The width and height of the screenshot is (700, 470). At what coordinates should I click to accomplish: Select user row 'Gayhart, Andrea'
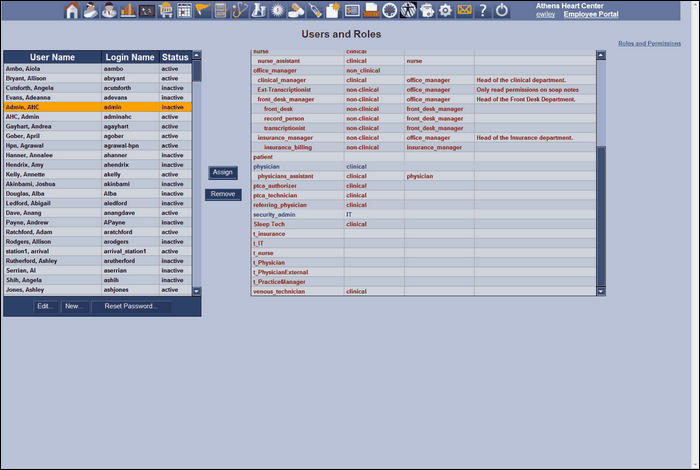98,126
